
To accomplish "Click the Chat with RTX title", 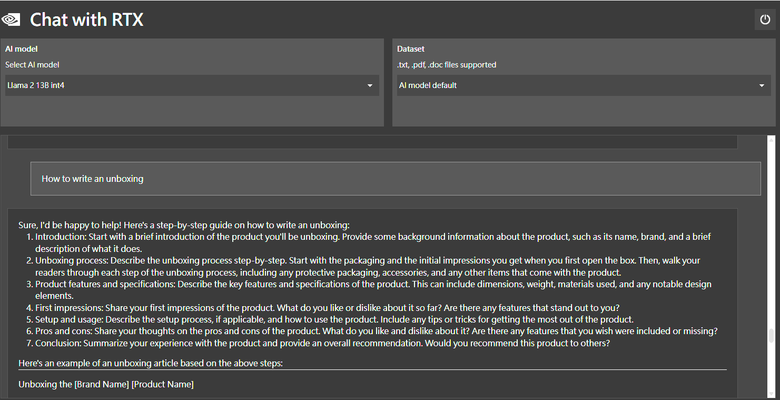I will pyautogui.click(x=87, y=20).
